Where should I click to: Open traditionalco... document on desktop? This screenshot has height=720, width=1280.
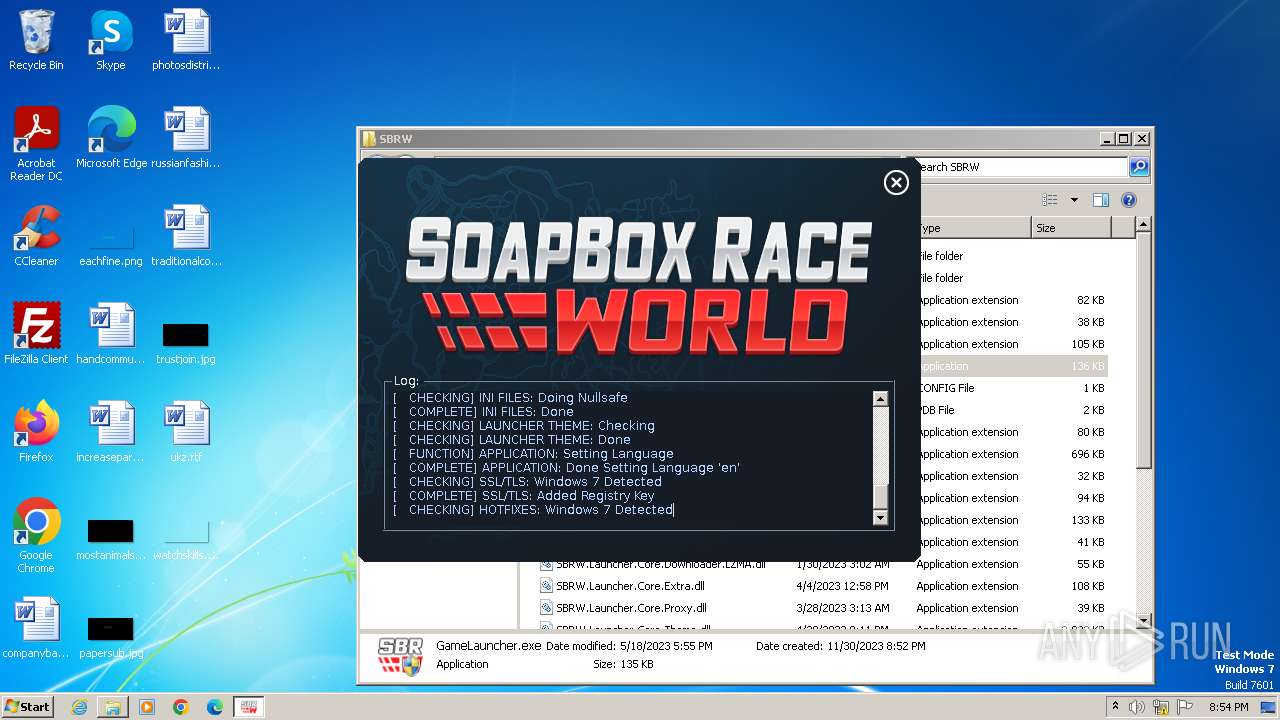tap(186, 237)
